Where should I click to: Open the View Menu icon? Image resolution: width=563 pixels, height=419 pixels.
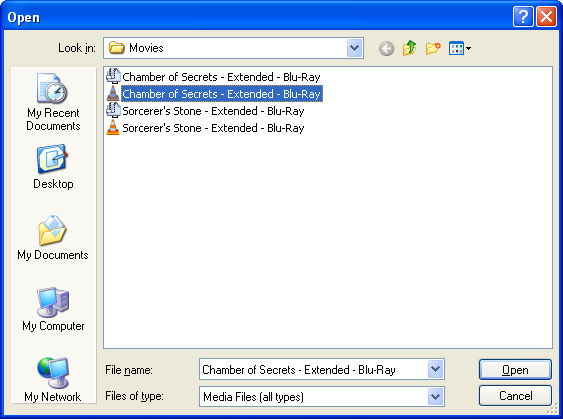click(460, 48)
